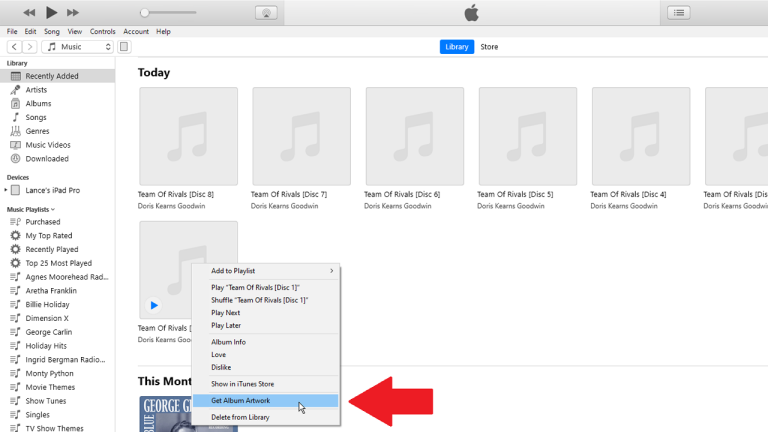Select Lance's iPad Pro device
768x432 pixels.
(52, 190)
